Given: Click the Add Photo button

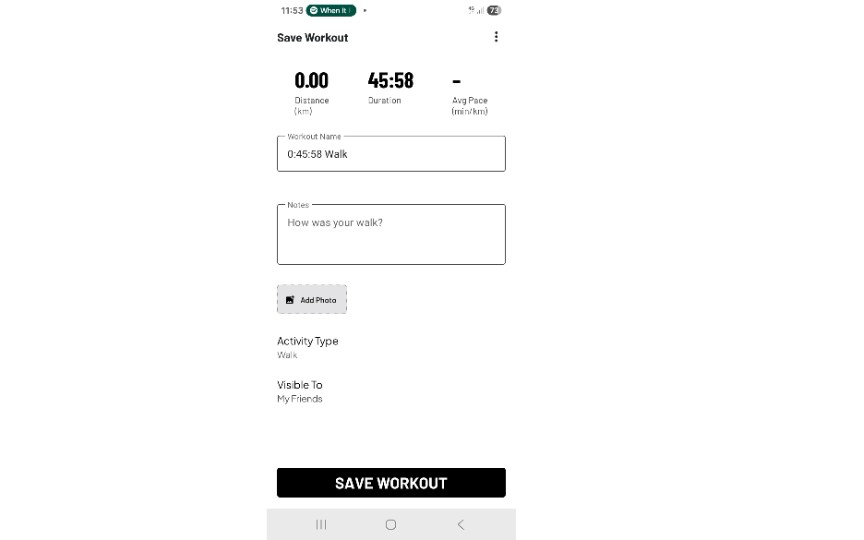Looking at the screenshot, I should click(312, 300).
